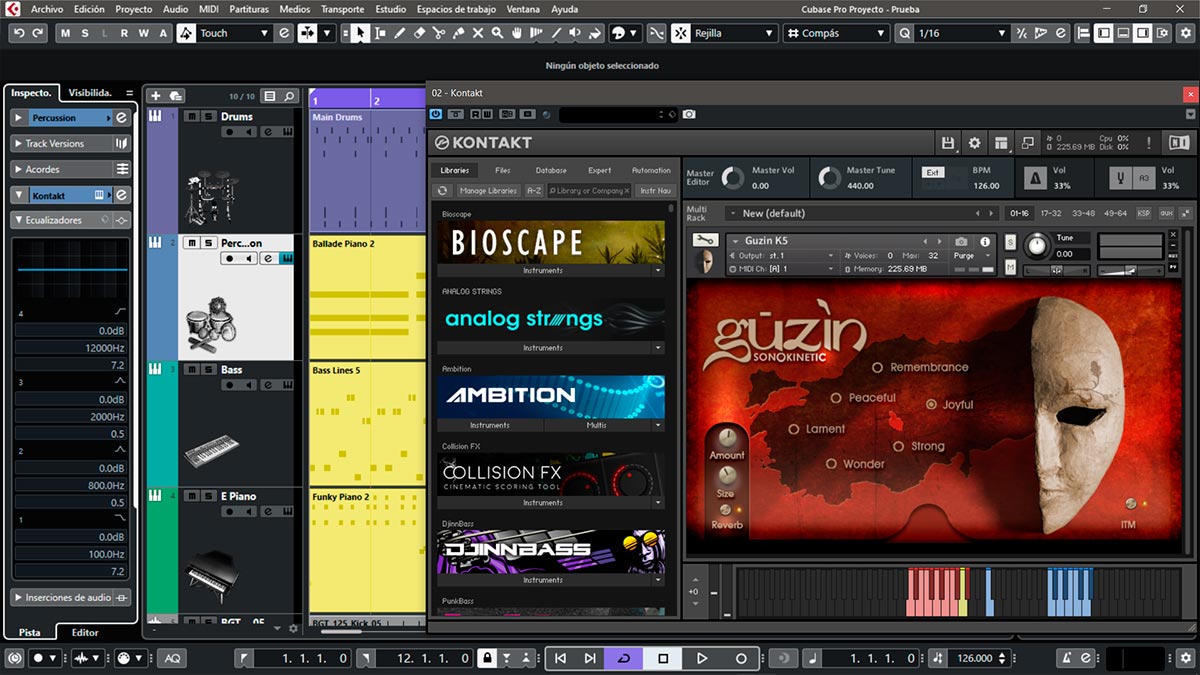Stop playback in transport bar

click(x=662, y=658)
